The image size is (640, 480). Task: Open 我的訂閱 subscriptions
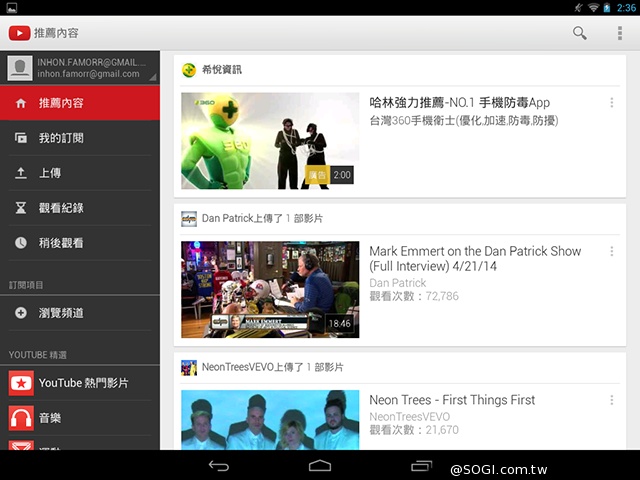(x=61, y=138)
